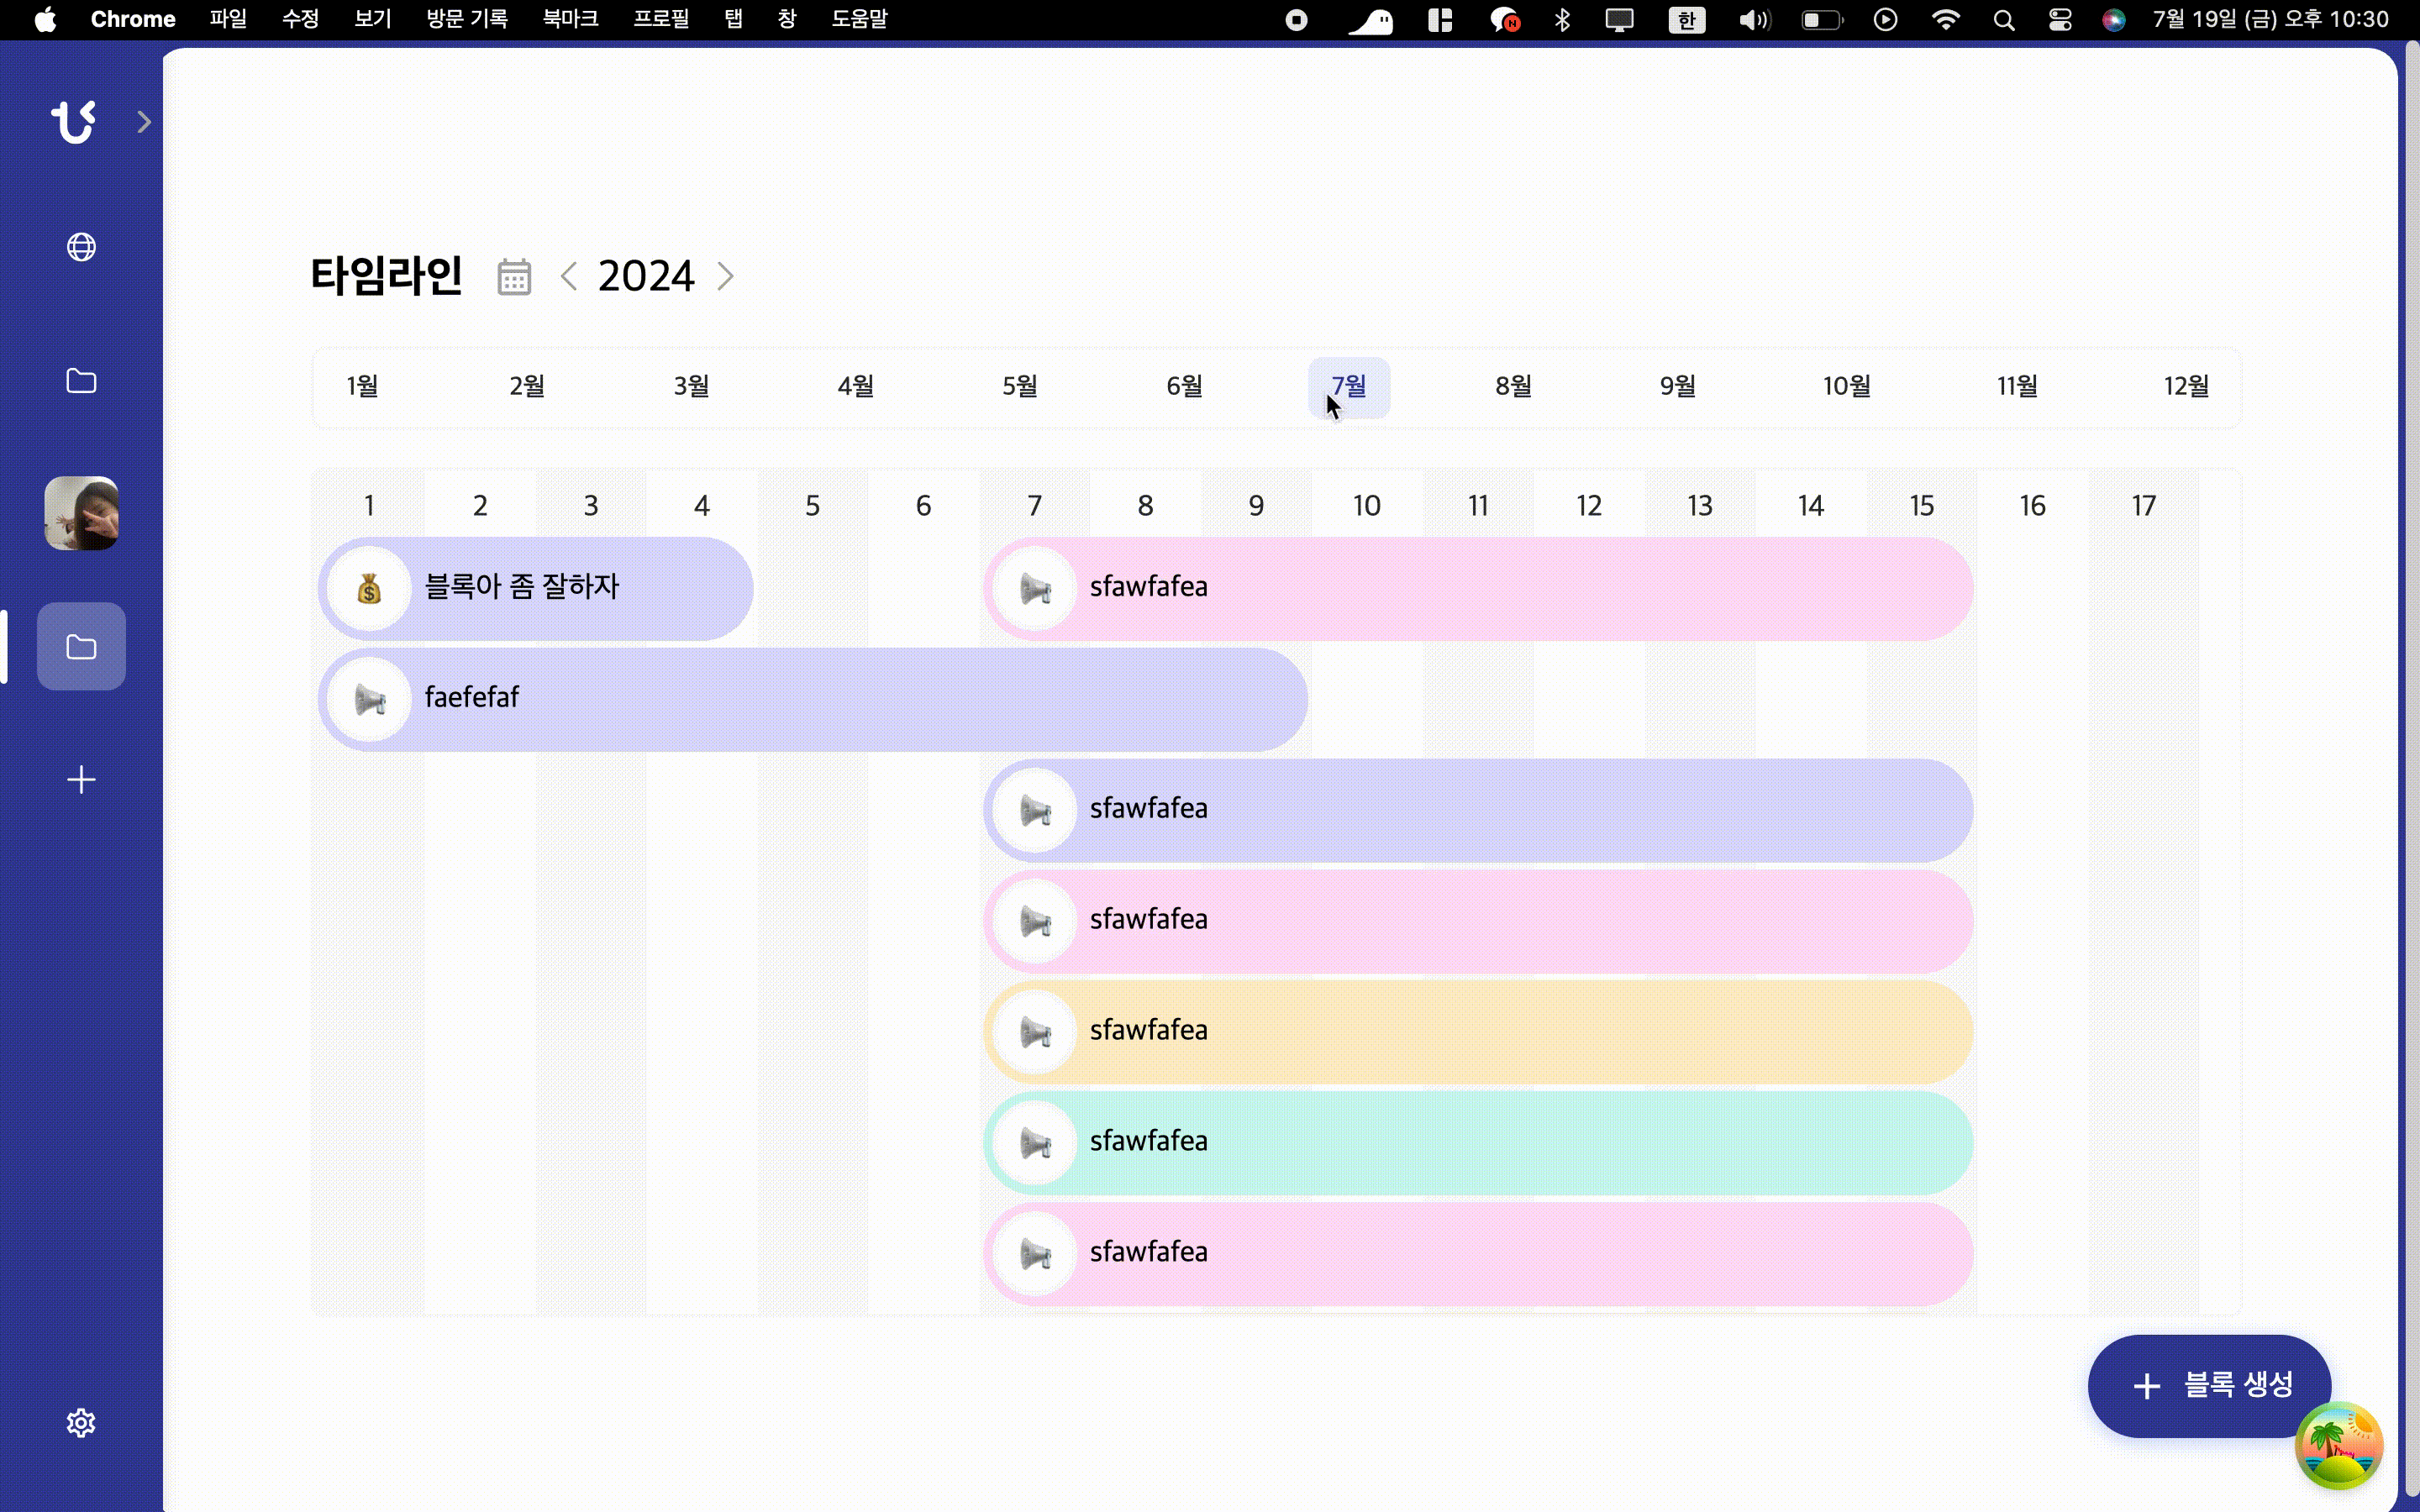Click megaphone icon on faefefaf block
Viewport: 2420px width, 1512px height.
[x=369, y=699]
